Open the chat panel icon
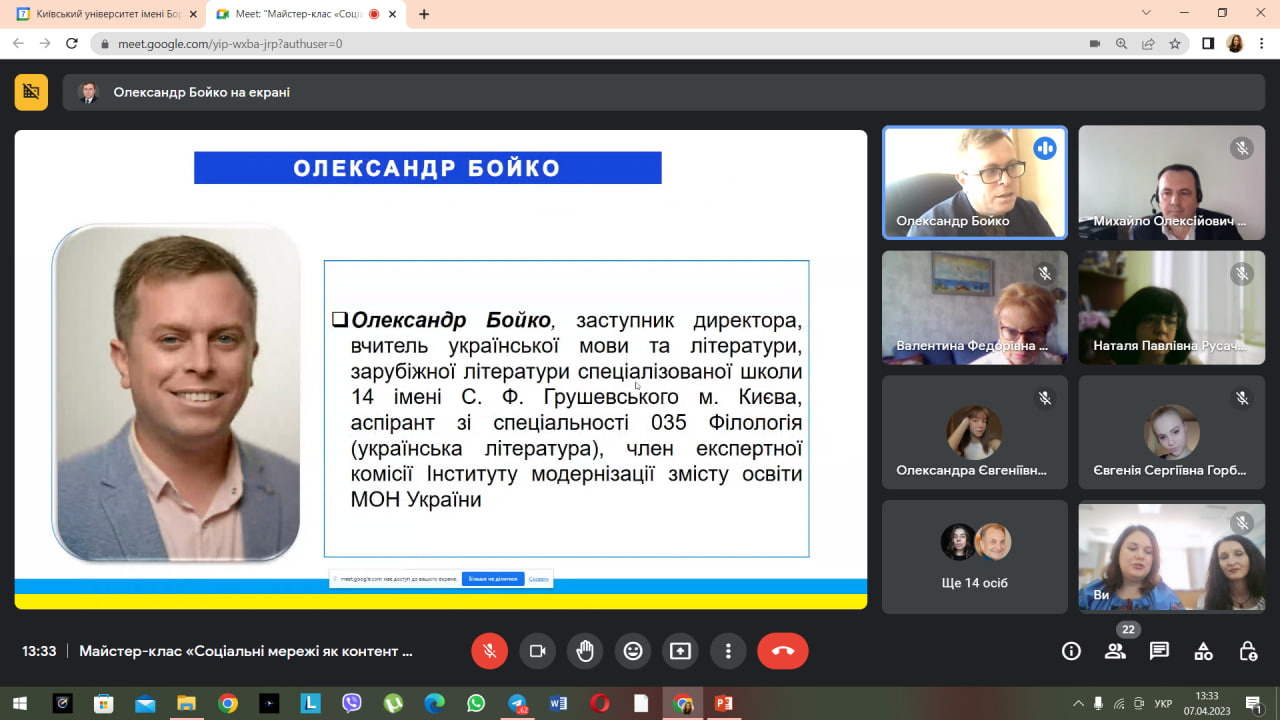 [1159, 651]
